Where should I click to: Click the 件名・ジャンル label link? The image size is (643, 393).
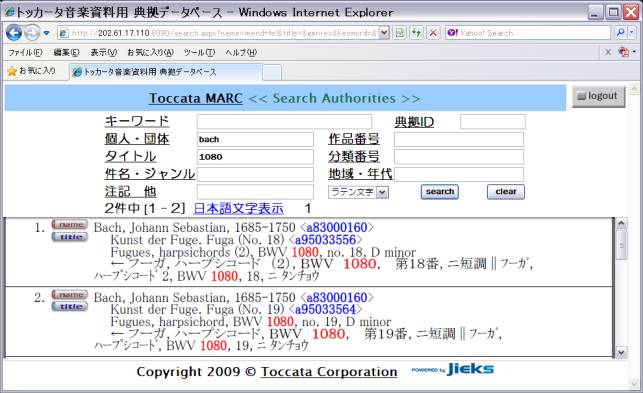(x=150, y=174)
